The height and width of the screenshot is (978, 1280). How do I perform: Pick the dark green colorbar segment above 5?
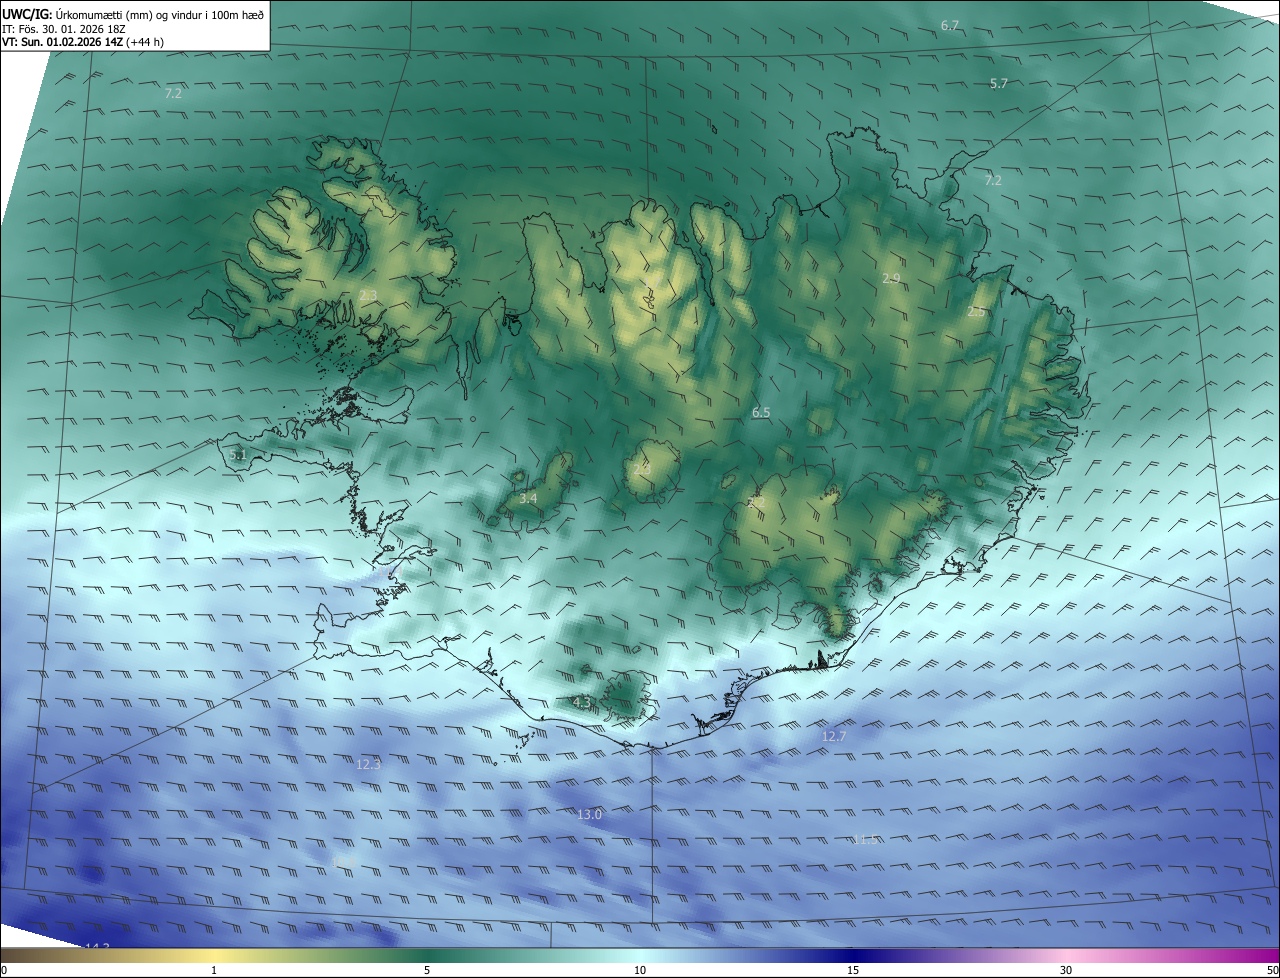pos(427,955)
